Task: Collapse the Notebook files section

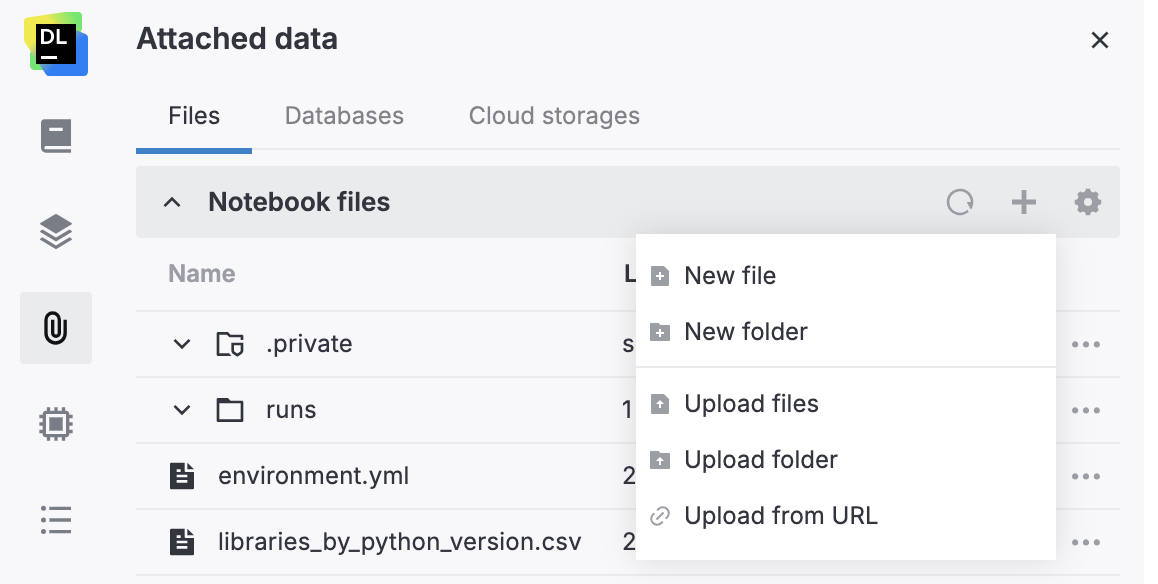Action: (173, 202)
